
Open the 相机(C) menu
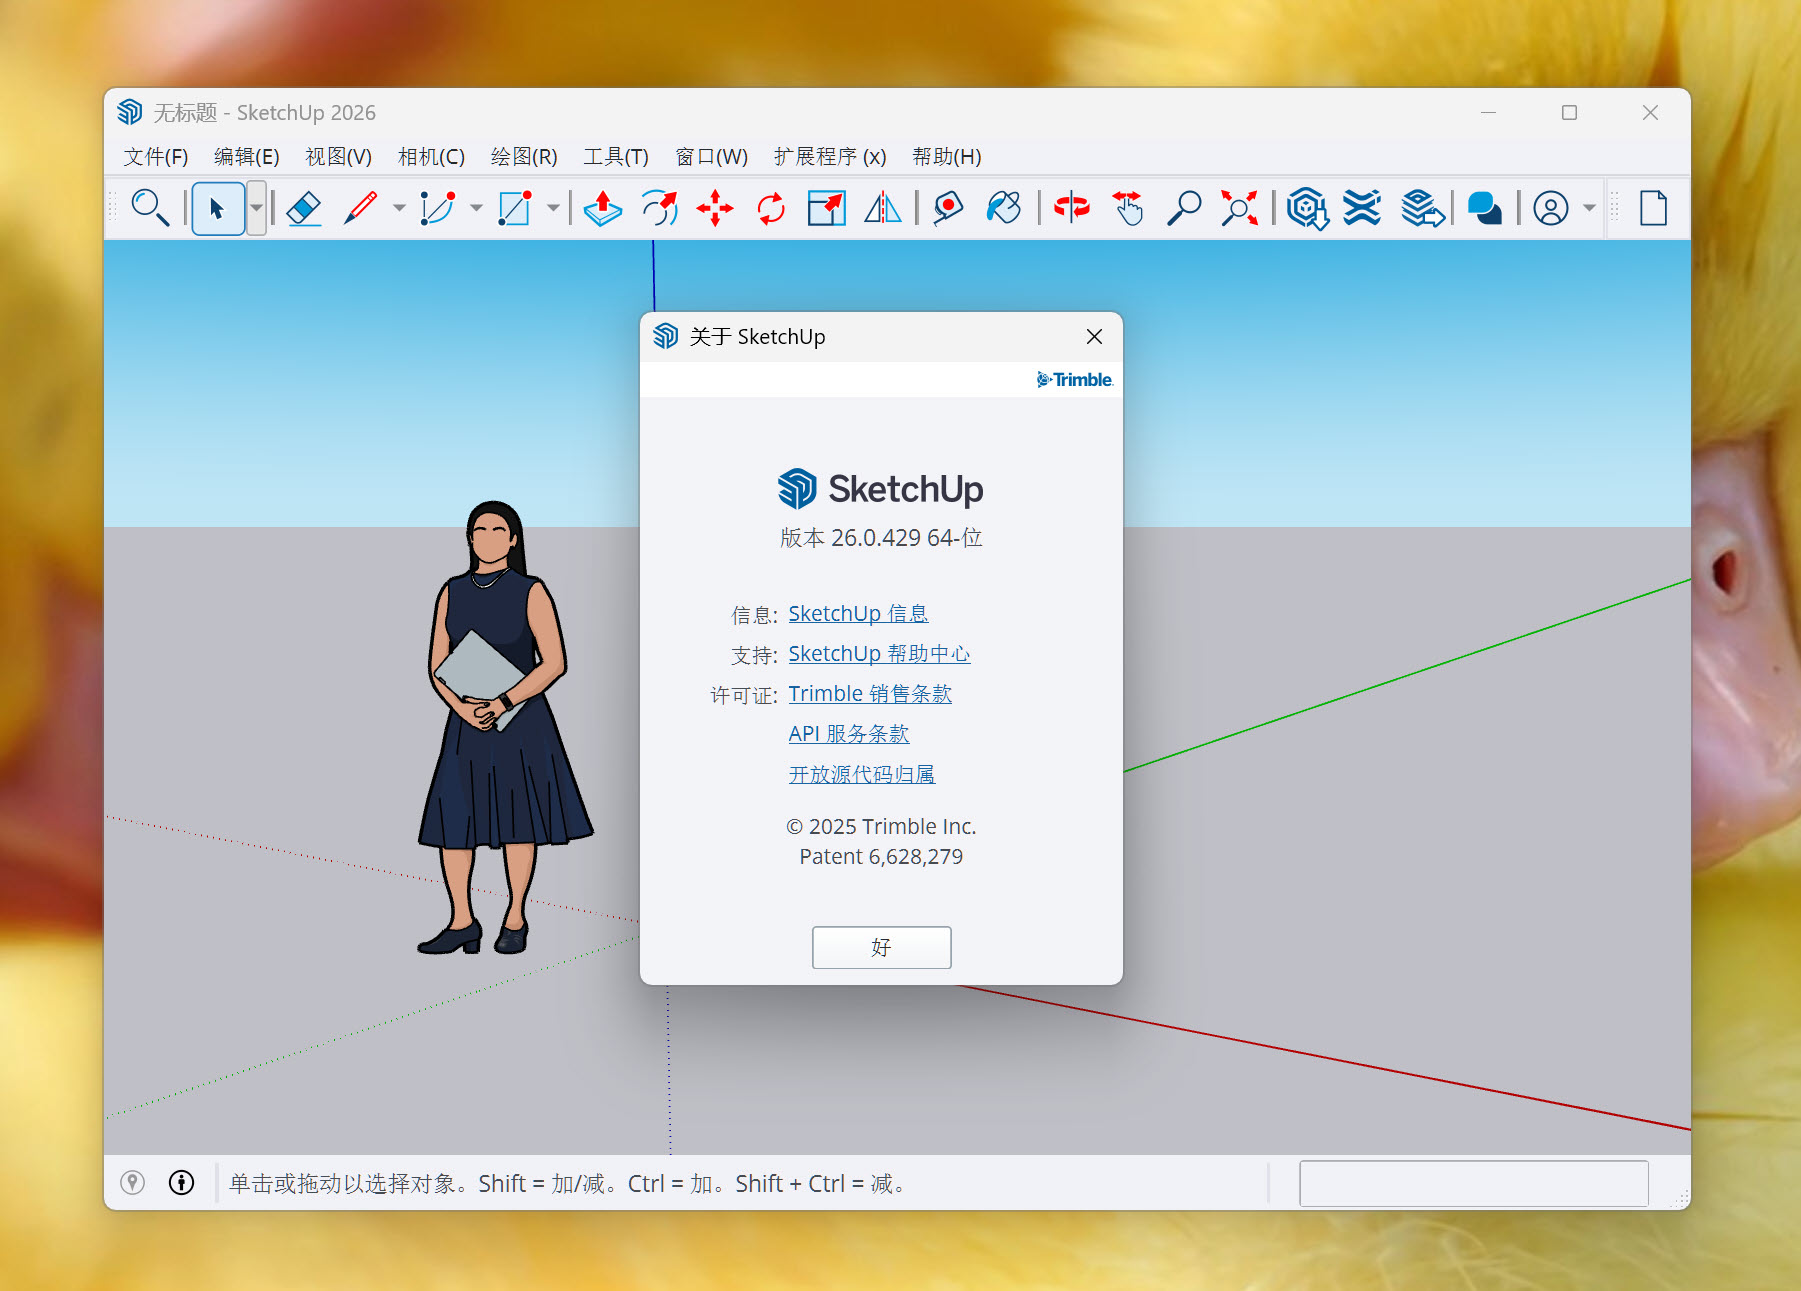(x=431, y=157)
